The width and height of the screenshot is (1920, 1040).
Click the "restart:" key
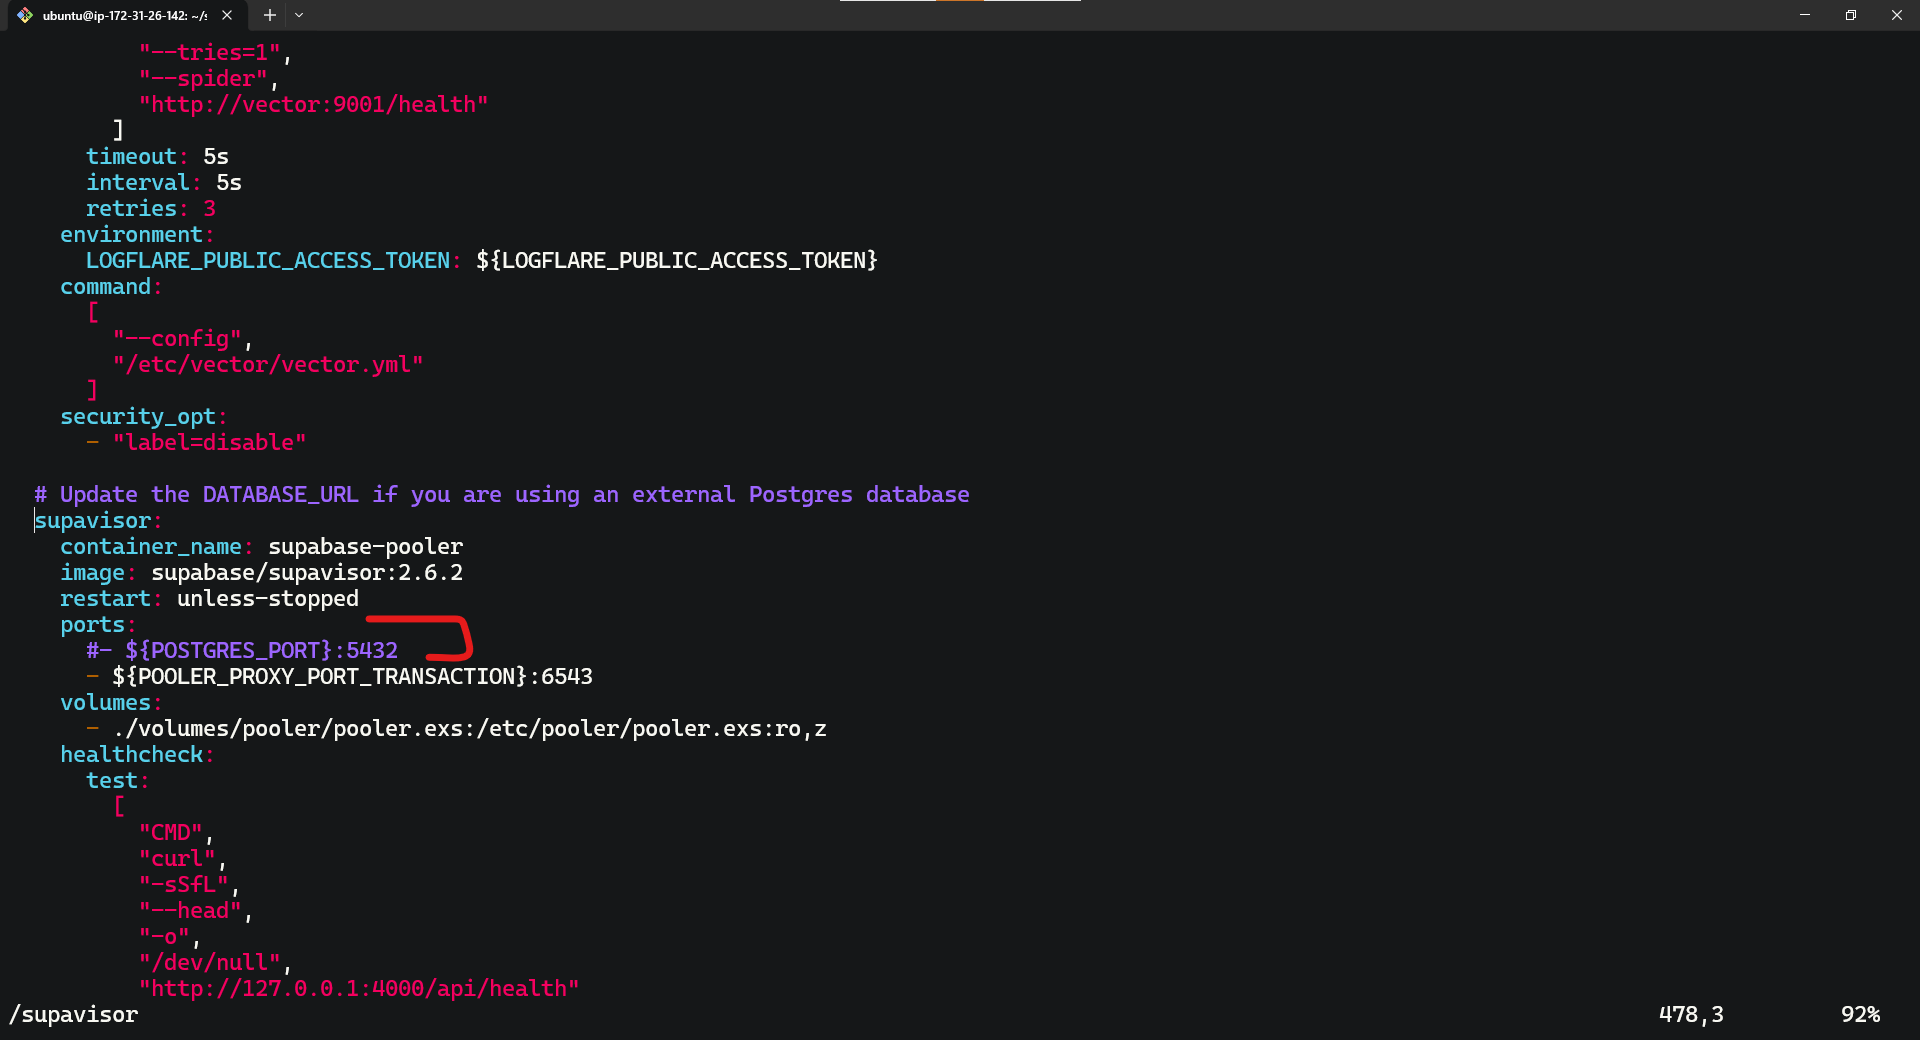111,599
